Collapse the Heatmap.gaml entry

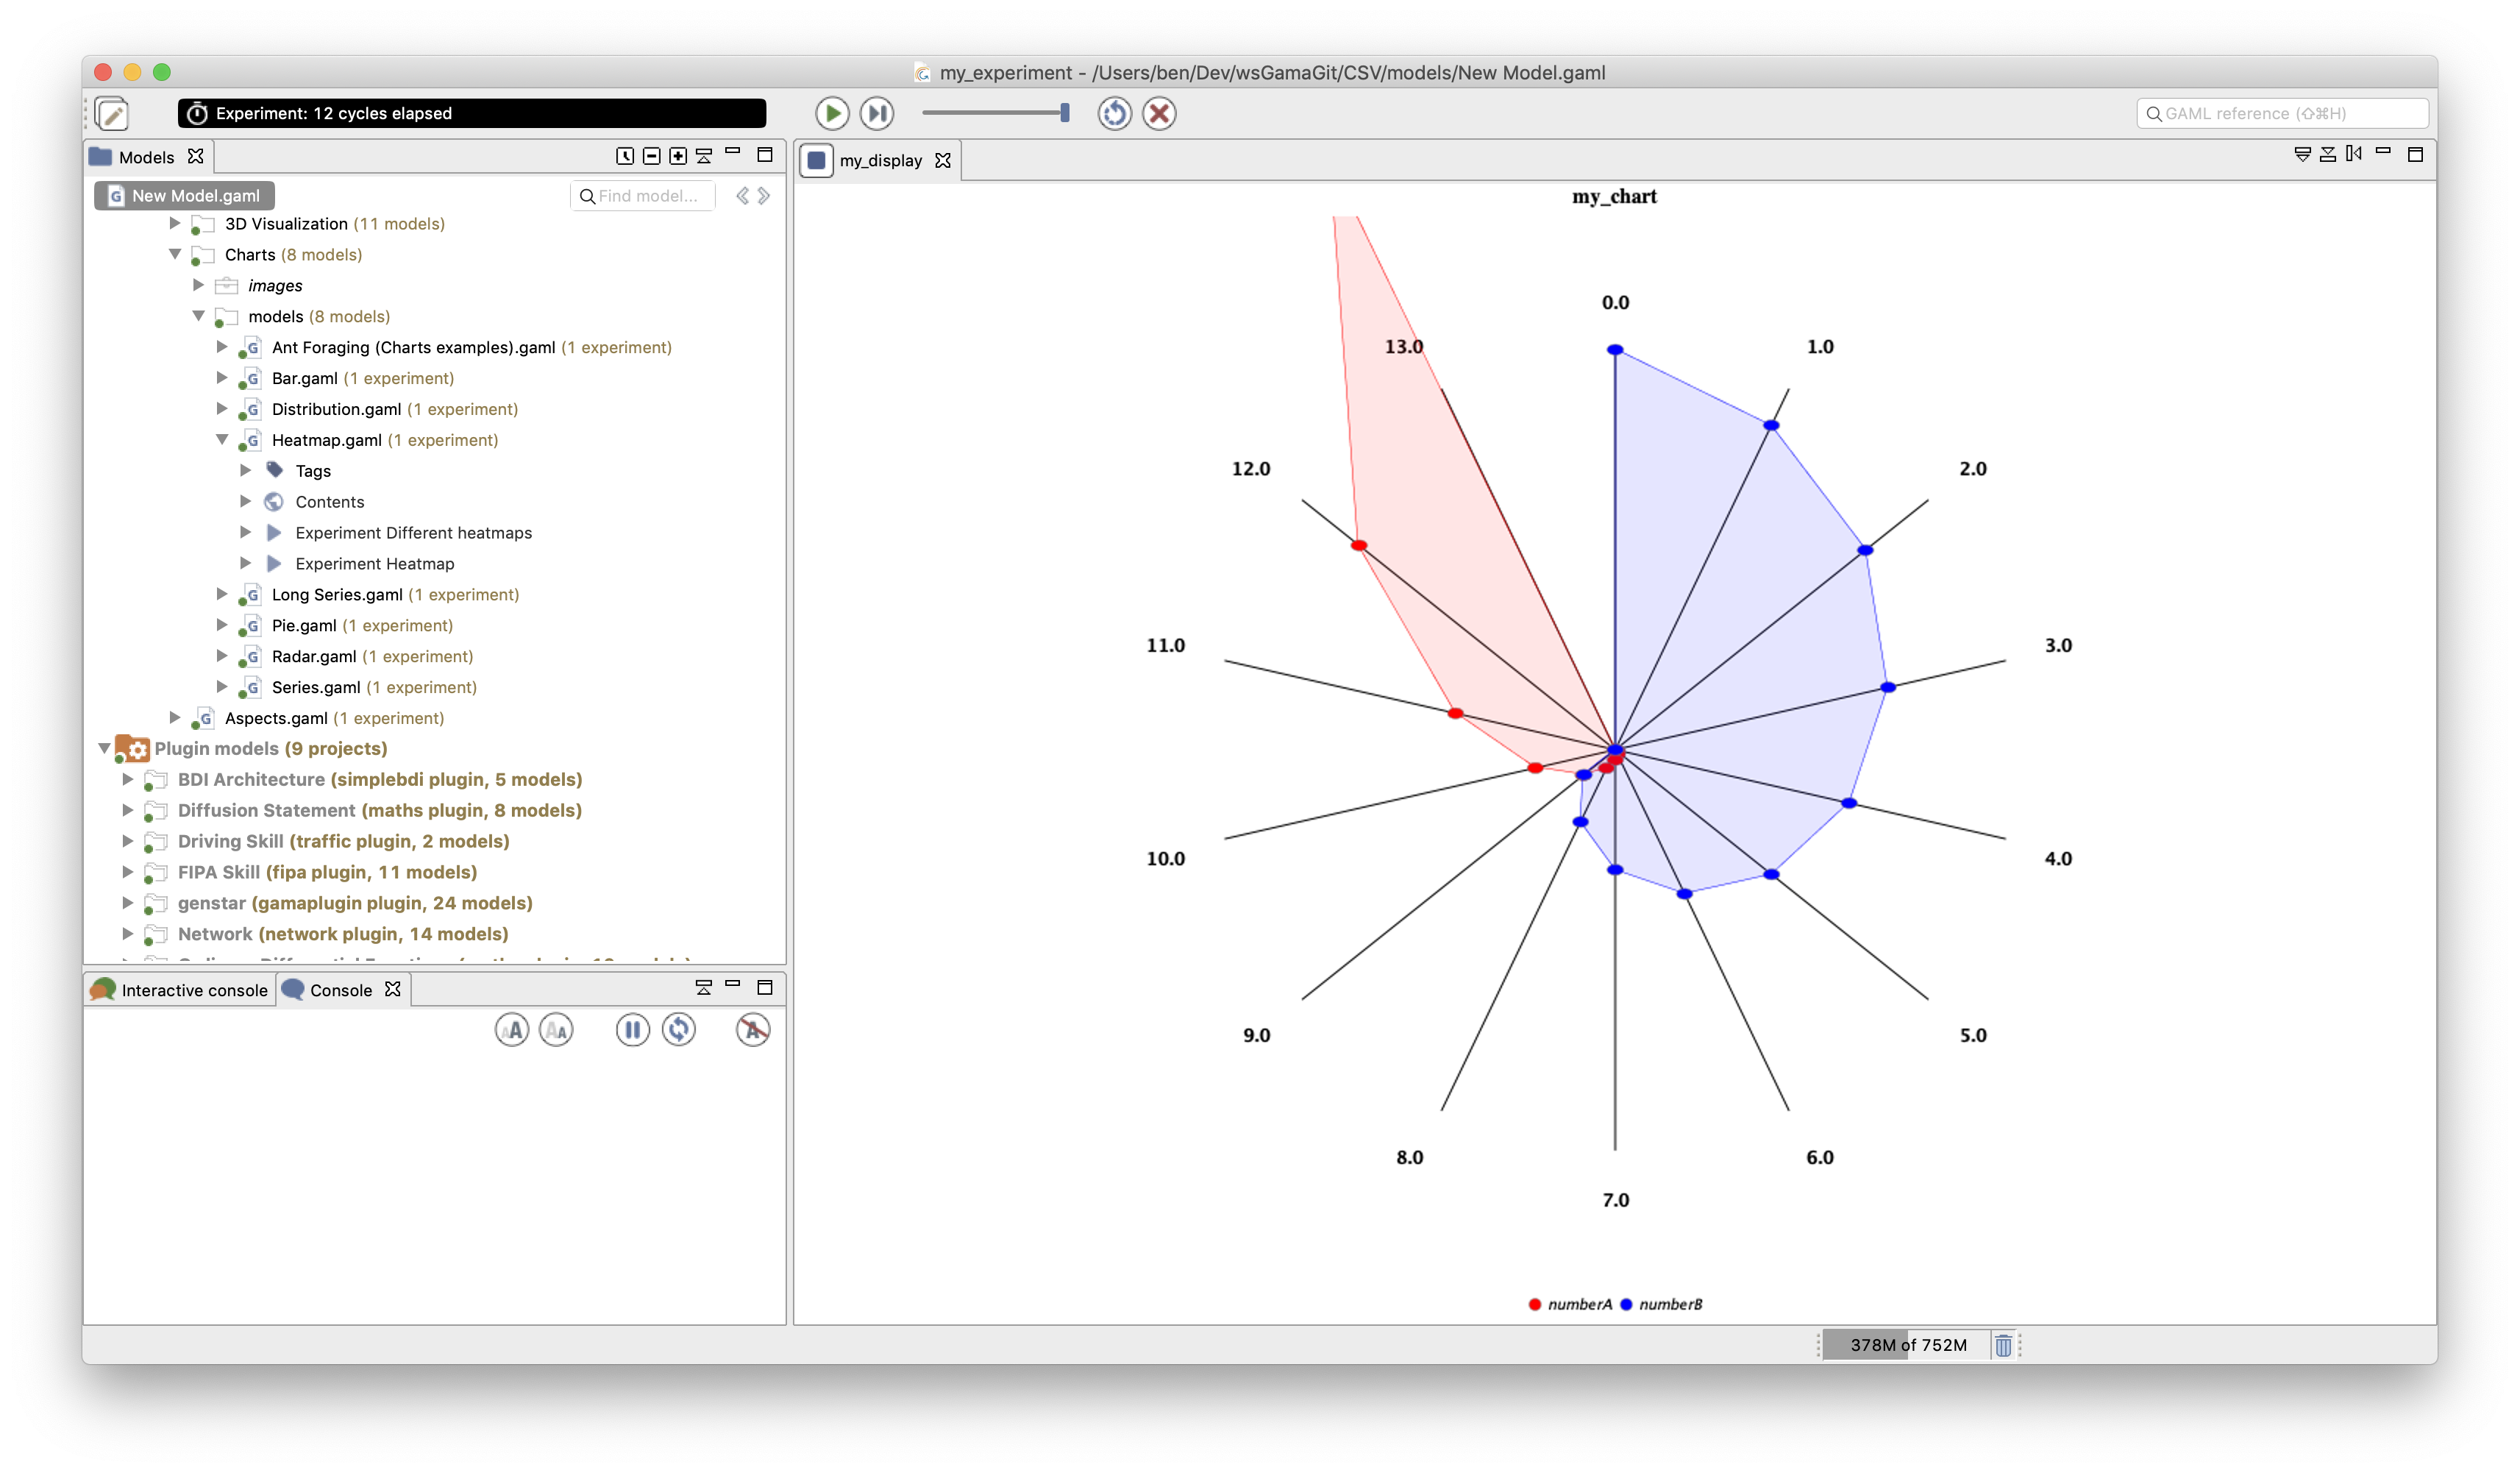coord(222,440)
